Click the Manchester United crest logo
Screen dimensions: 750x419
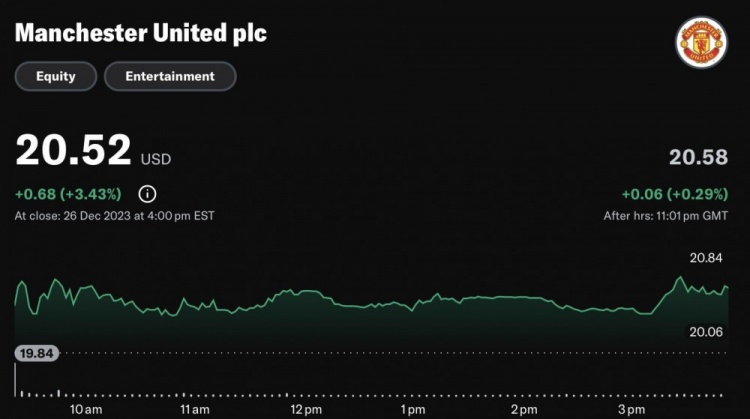(x=701, y=43)
